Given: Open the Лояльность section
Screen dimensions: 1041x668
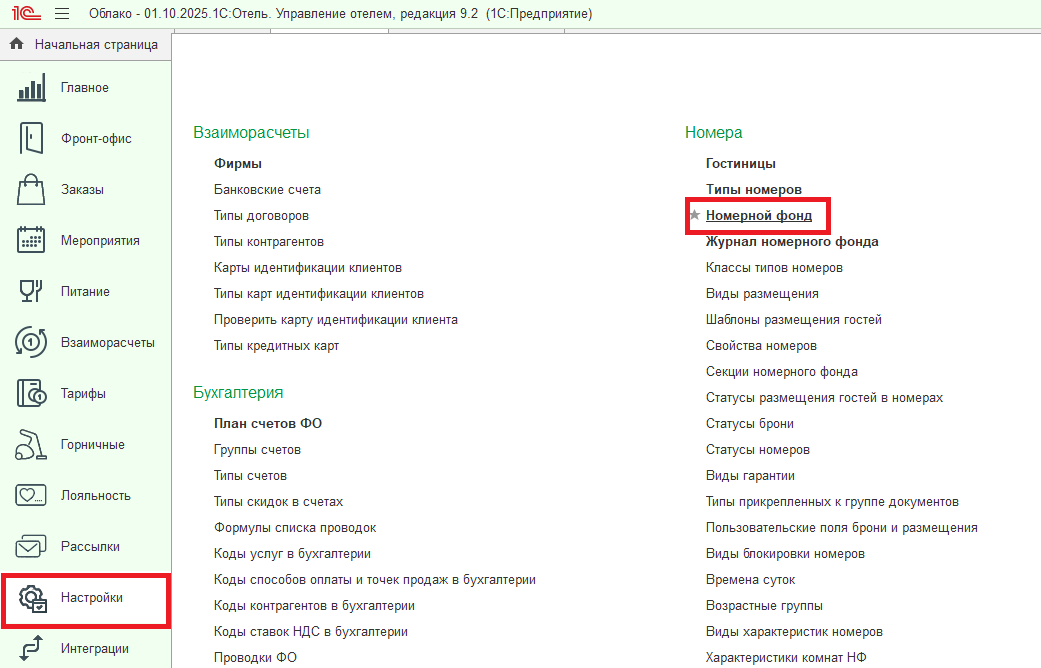Looking at the screenshot, I should pyautogui.click(x=85, y=495).
